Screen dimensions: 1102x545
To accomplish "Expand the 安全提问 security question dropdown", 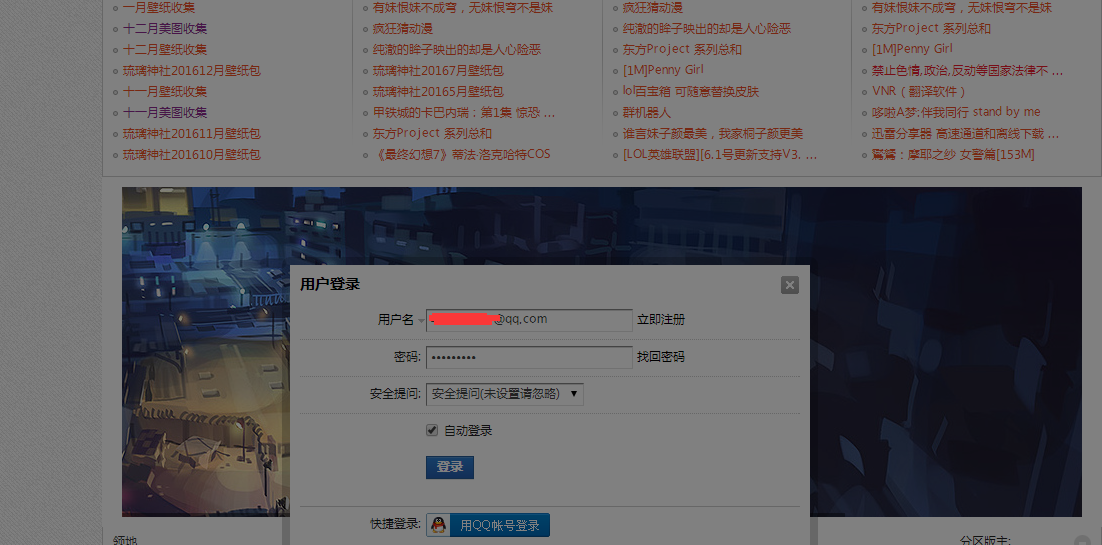I will pyautogui.click(x=505, y=394).
